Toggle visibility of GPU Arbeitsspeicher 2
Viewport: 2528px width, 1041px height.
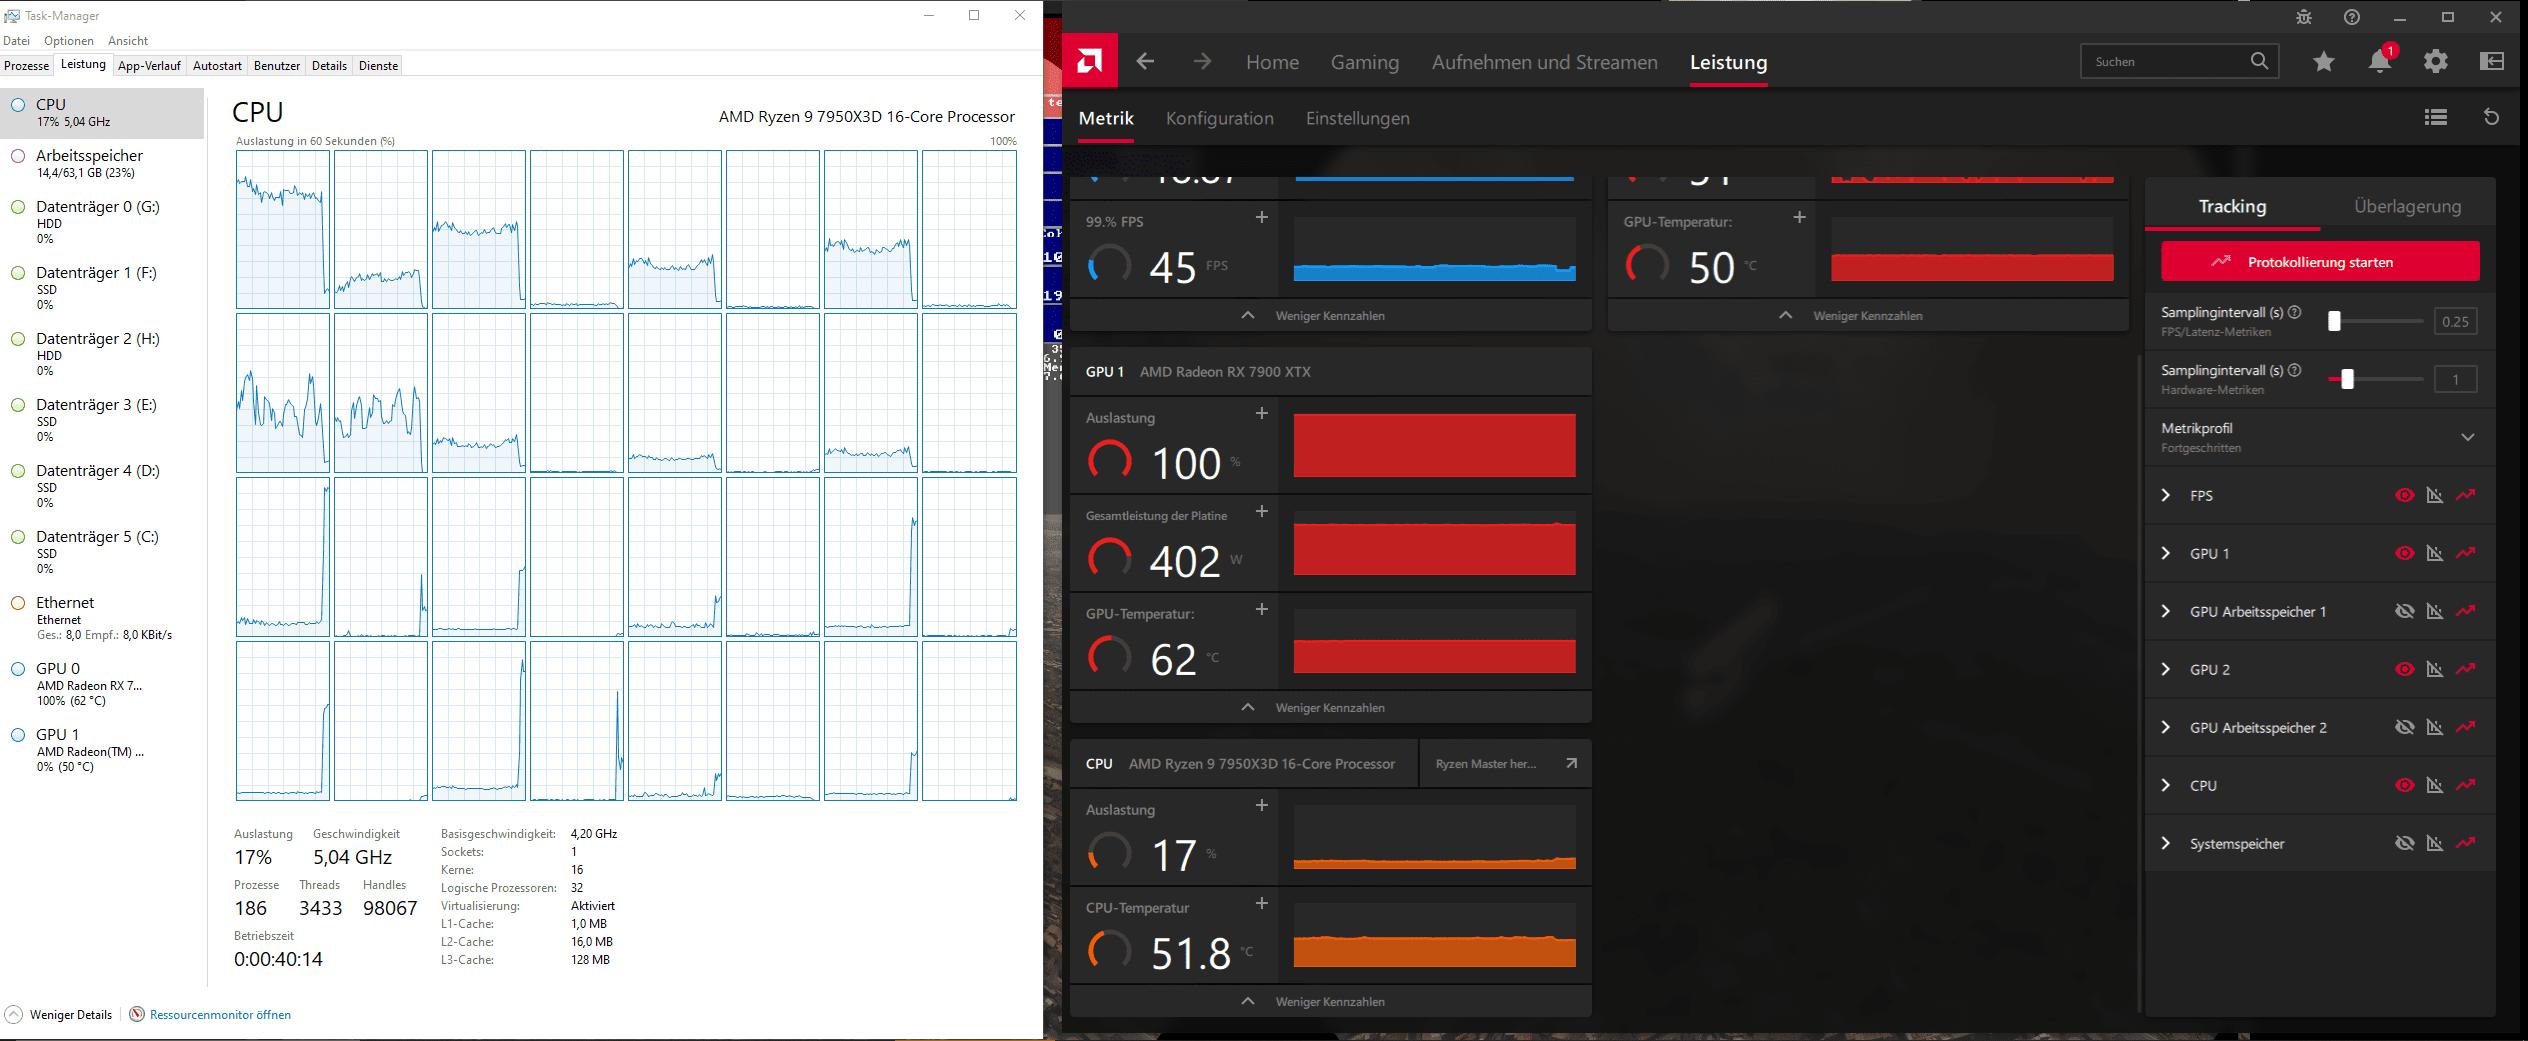[x=2405, y=727]
